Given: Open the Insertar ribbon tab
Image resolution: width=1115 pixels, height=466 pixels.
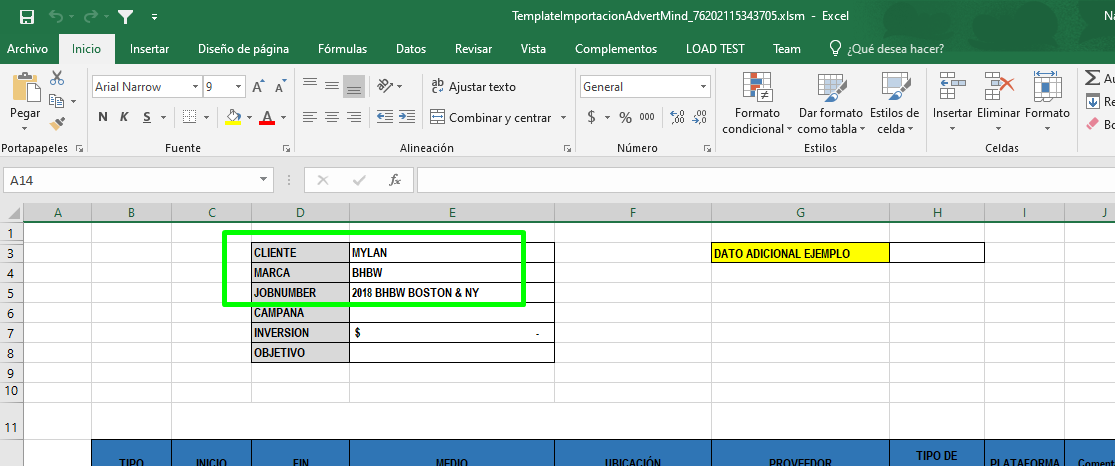Looking at the screenshot, I should coord(149,49).
